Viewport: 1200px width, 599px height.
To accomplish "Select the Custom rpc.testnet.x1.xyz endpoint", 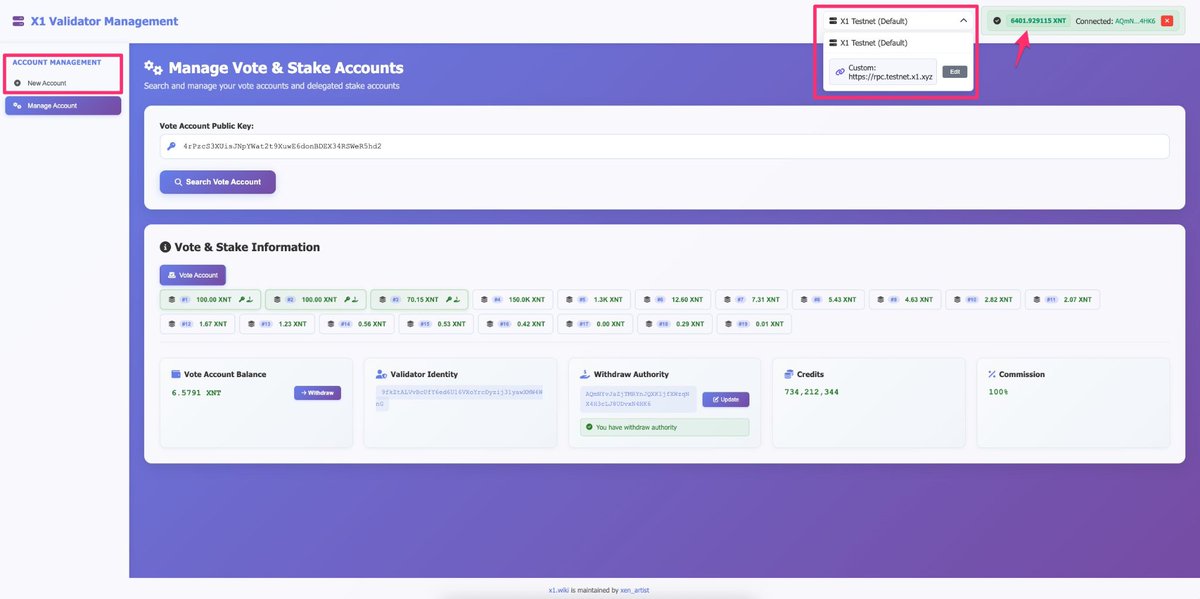I will [883, 72].
